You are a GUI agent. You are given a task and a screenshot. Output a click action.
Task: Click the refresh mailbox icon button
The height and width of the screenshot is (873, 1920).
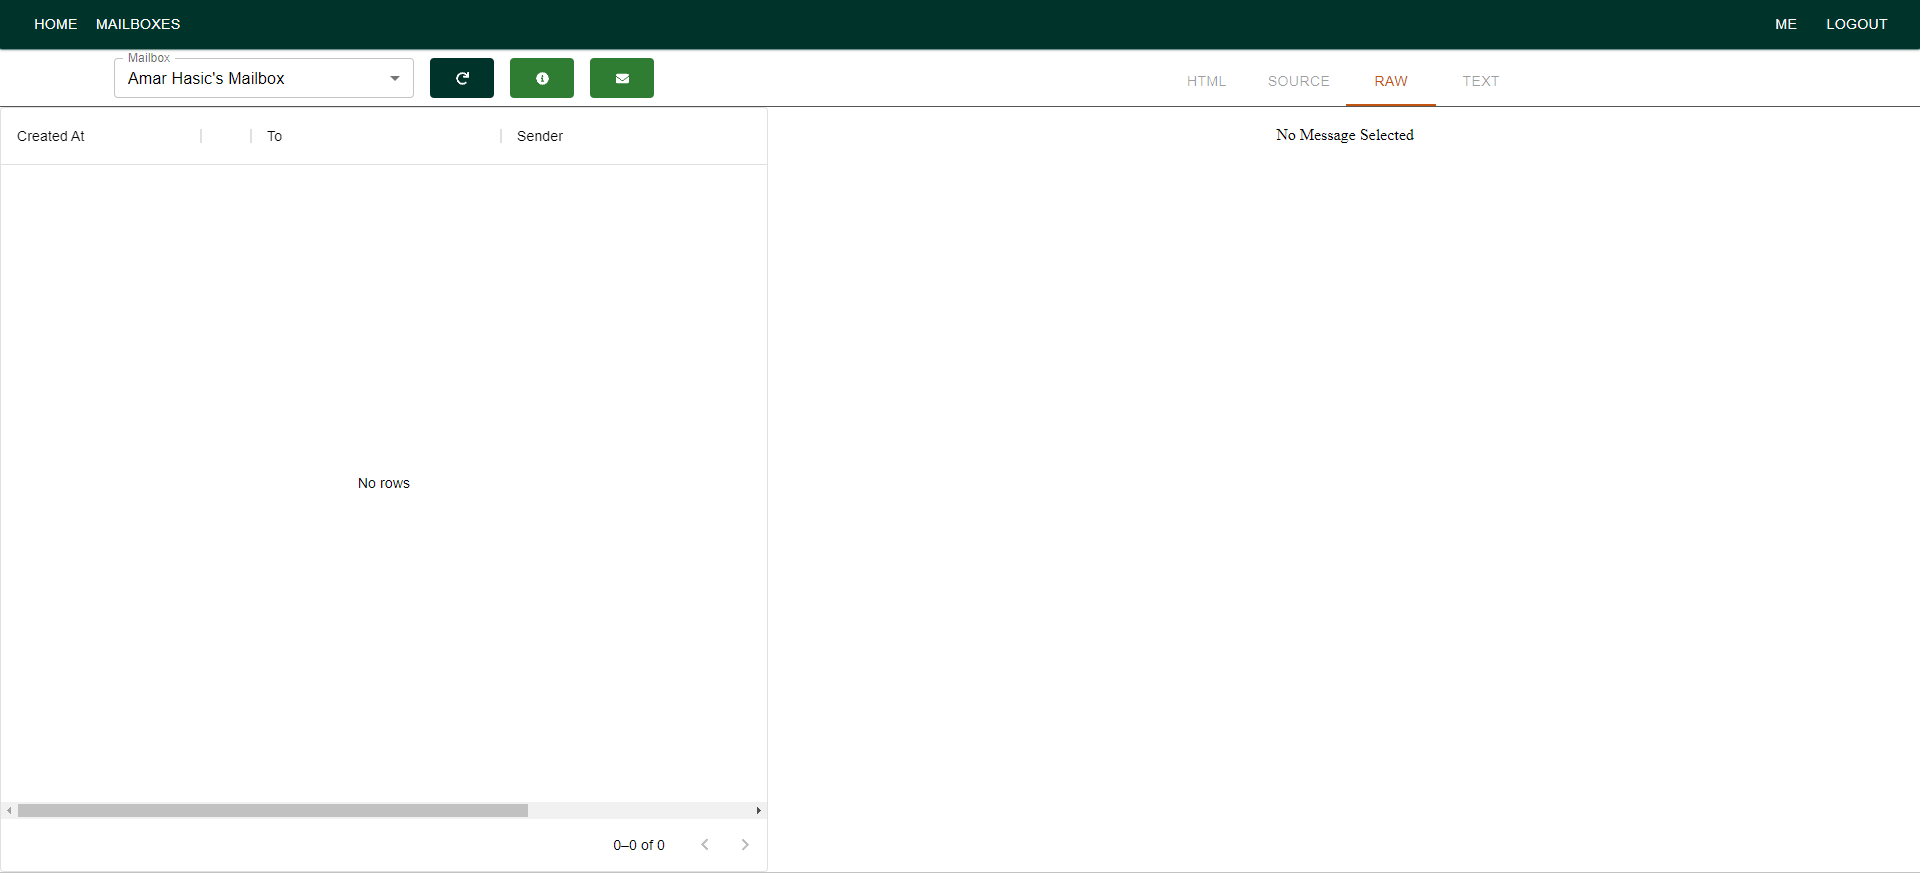462,78
